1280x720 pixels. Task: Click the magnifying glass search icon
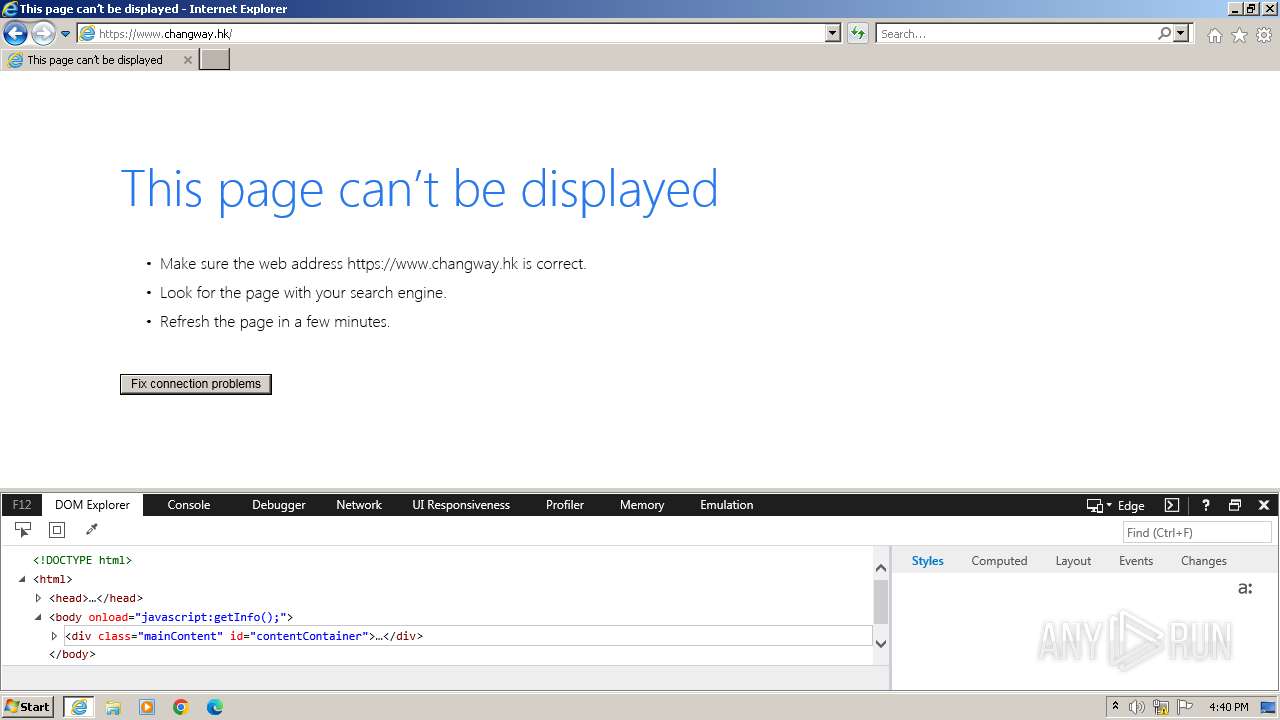click(x=1164, y=33)
